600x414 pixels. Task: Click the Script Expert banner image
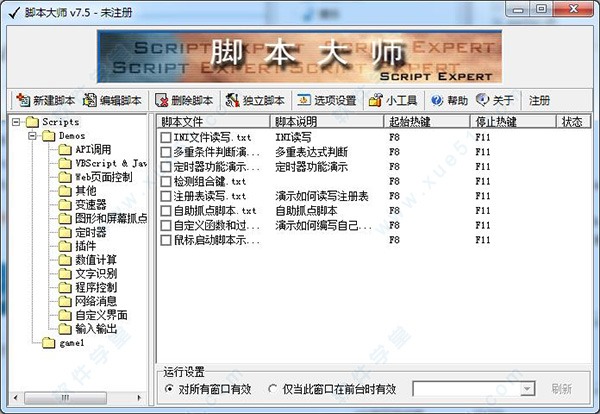pyautogui.click(x=300, y=57)
